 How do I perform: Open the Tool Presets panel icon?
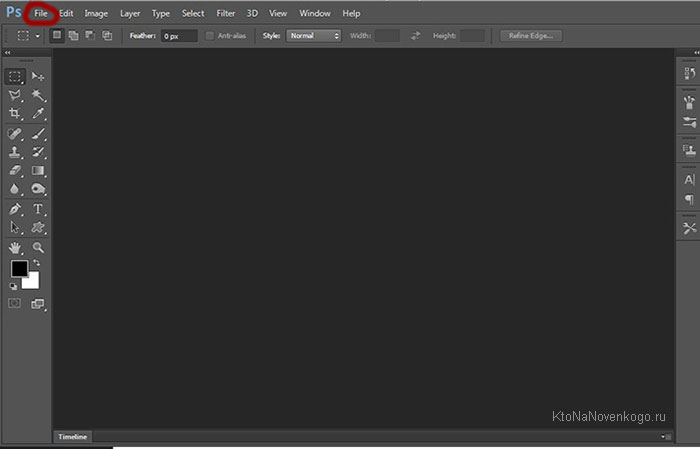(x=689, y=228)
